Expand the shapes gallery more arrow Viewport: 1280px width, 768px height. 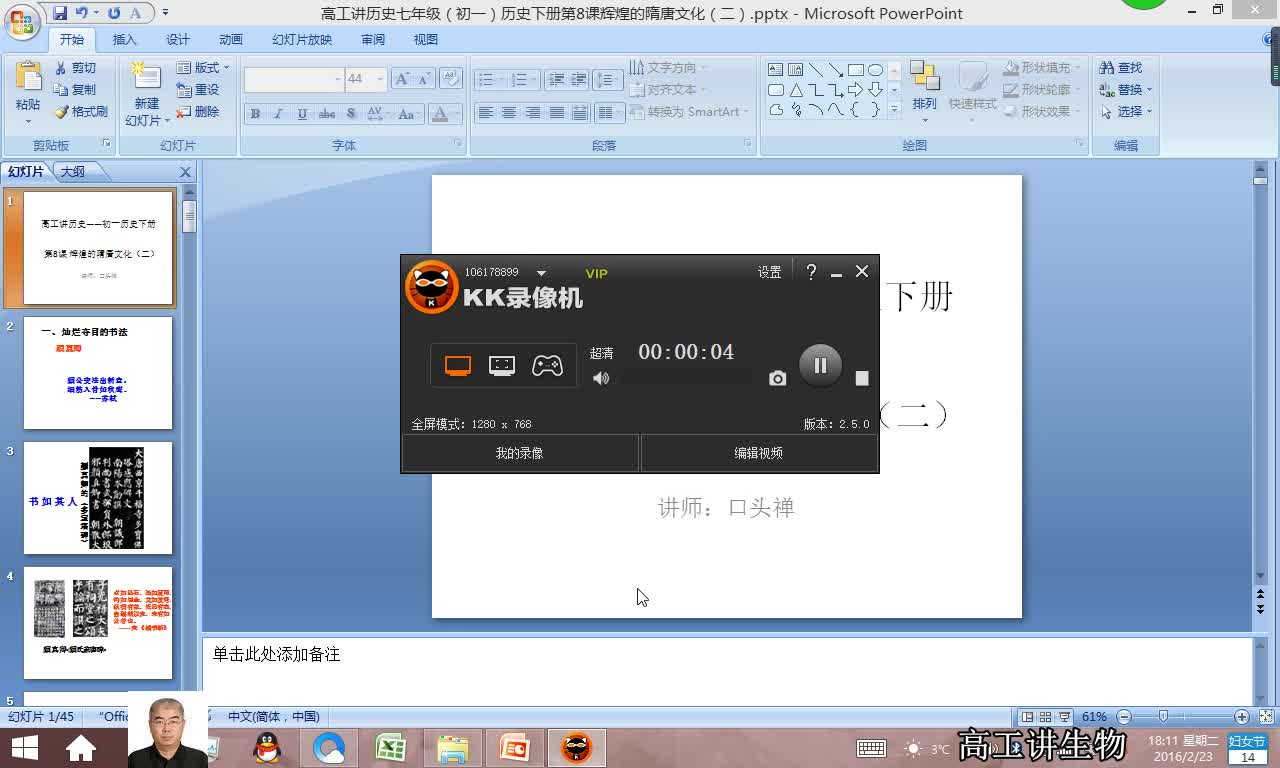(x=895, y=109)
